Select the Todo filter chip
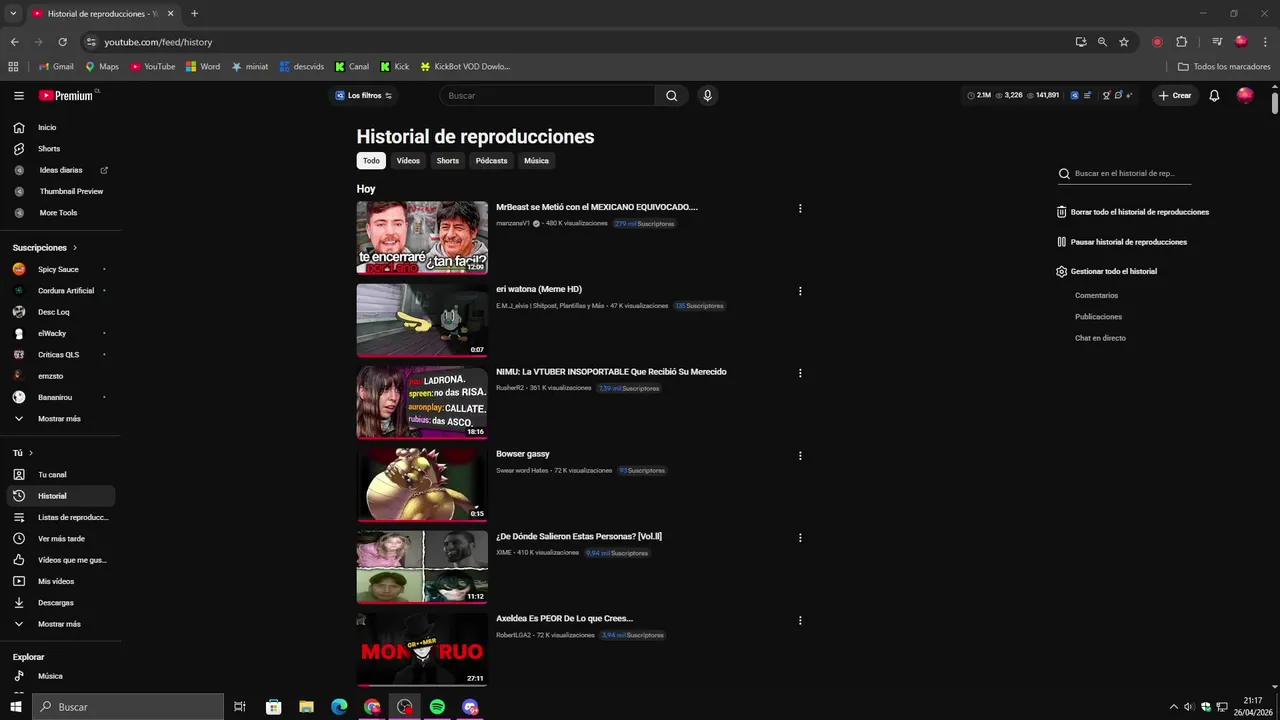 pyautogui.click(x=371, y=161)
